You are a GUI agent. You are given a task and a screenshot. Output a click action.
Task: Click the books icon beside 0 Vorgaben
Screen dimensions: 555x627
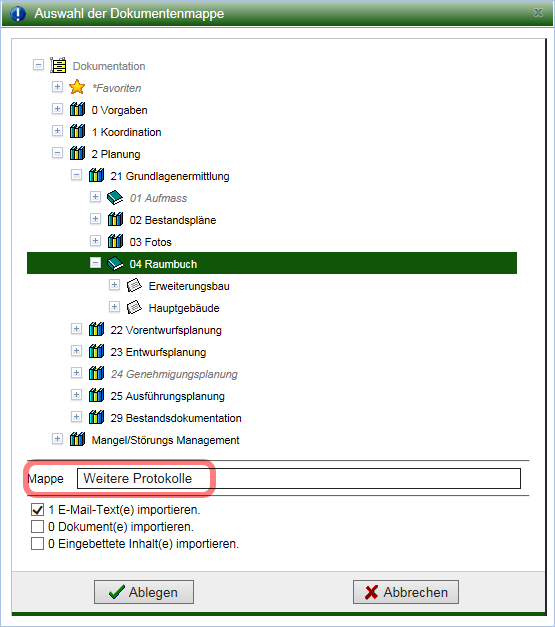[x=77, y=109]
